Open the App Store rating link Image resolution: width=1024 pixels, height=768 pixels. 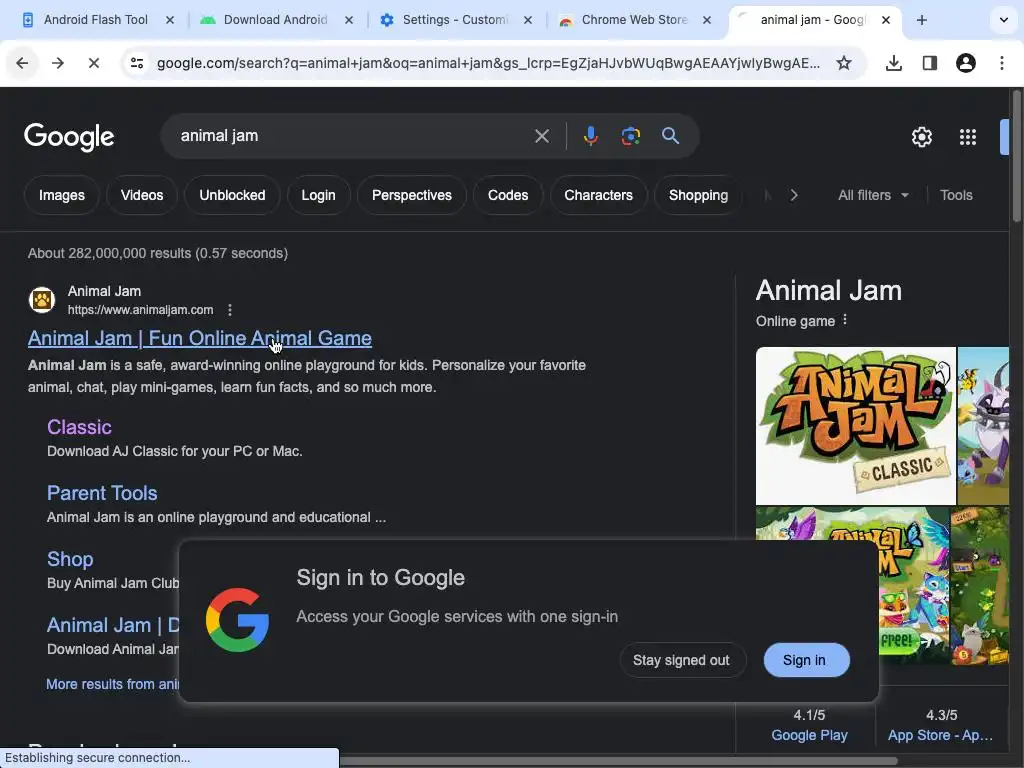click(x=940, y=735)
